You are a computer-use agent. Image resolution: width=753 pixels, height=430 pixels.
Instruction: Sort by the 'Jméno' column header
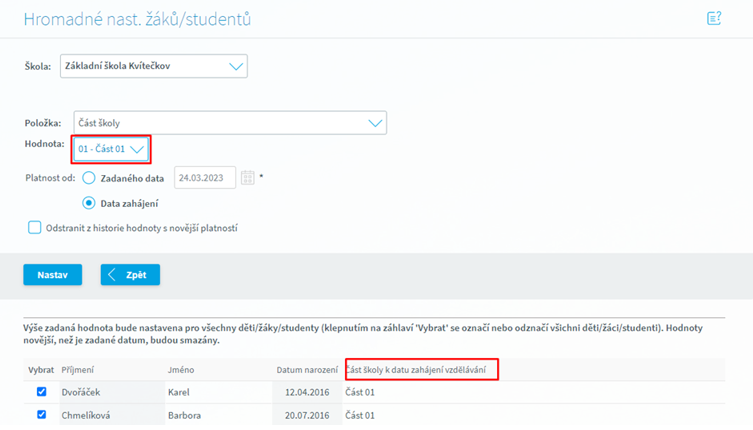[181, 370]
